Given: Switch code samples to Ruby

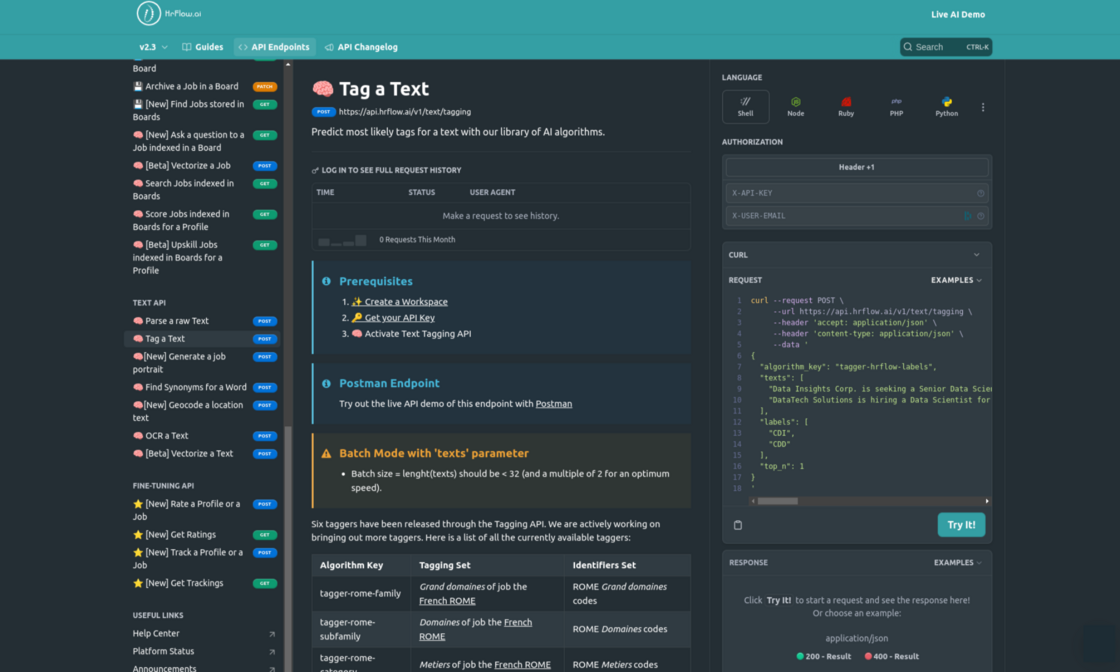Looking at the screenshot, I should [845, 106].
